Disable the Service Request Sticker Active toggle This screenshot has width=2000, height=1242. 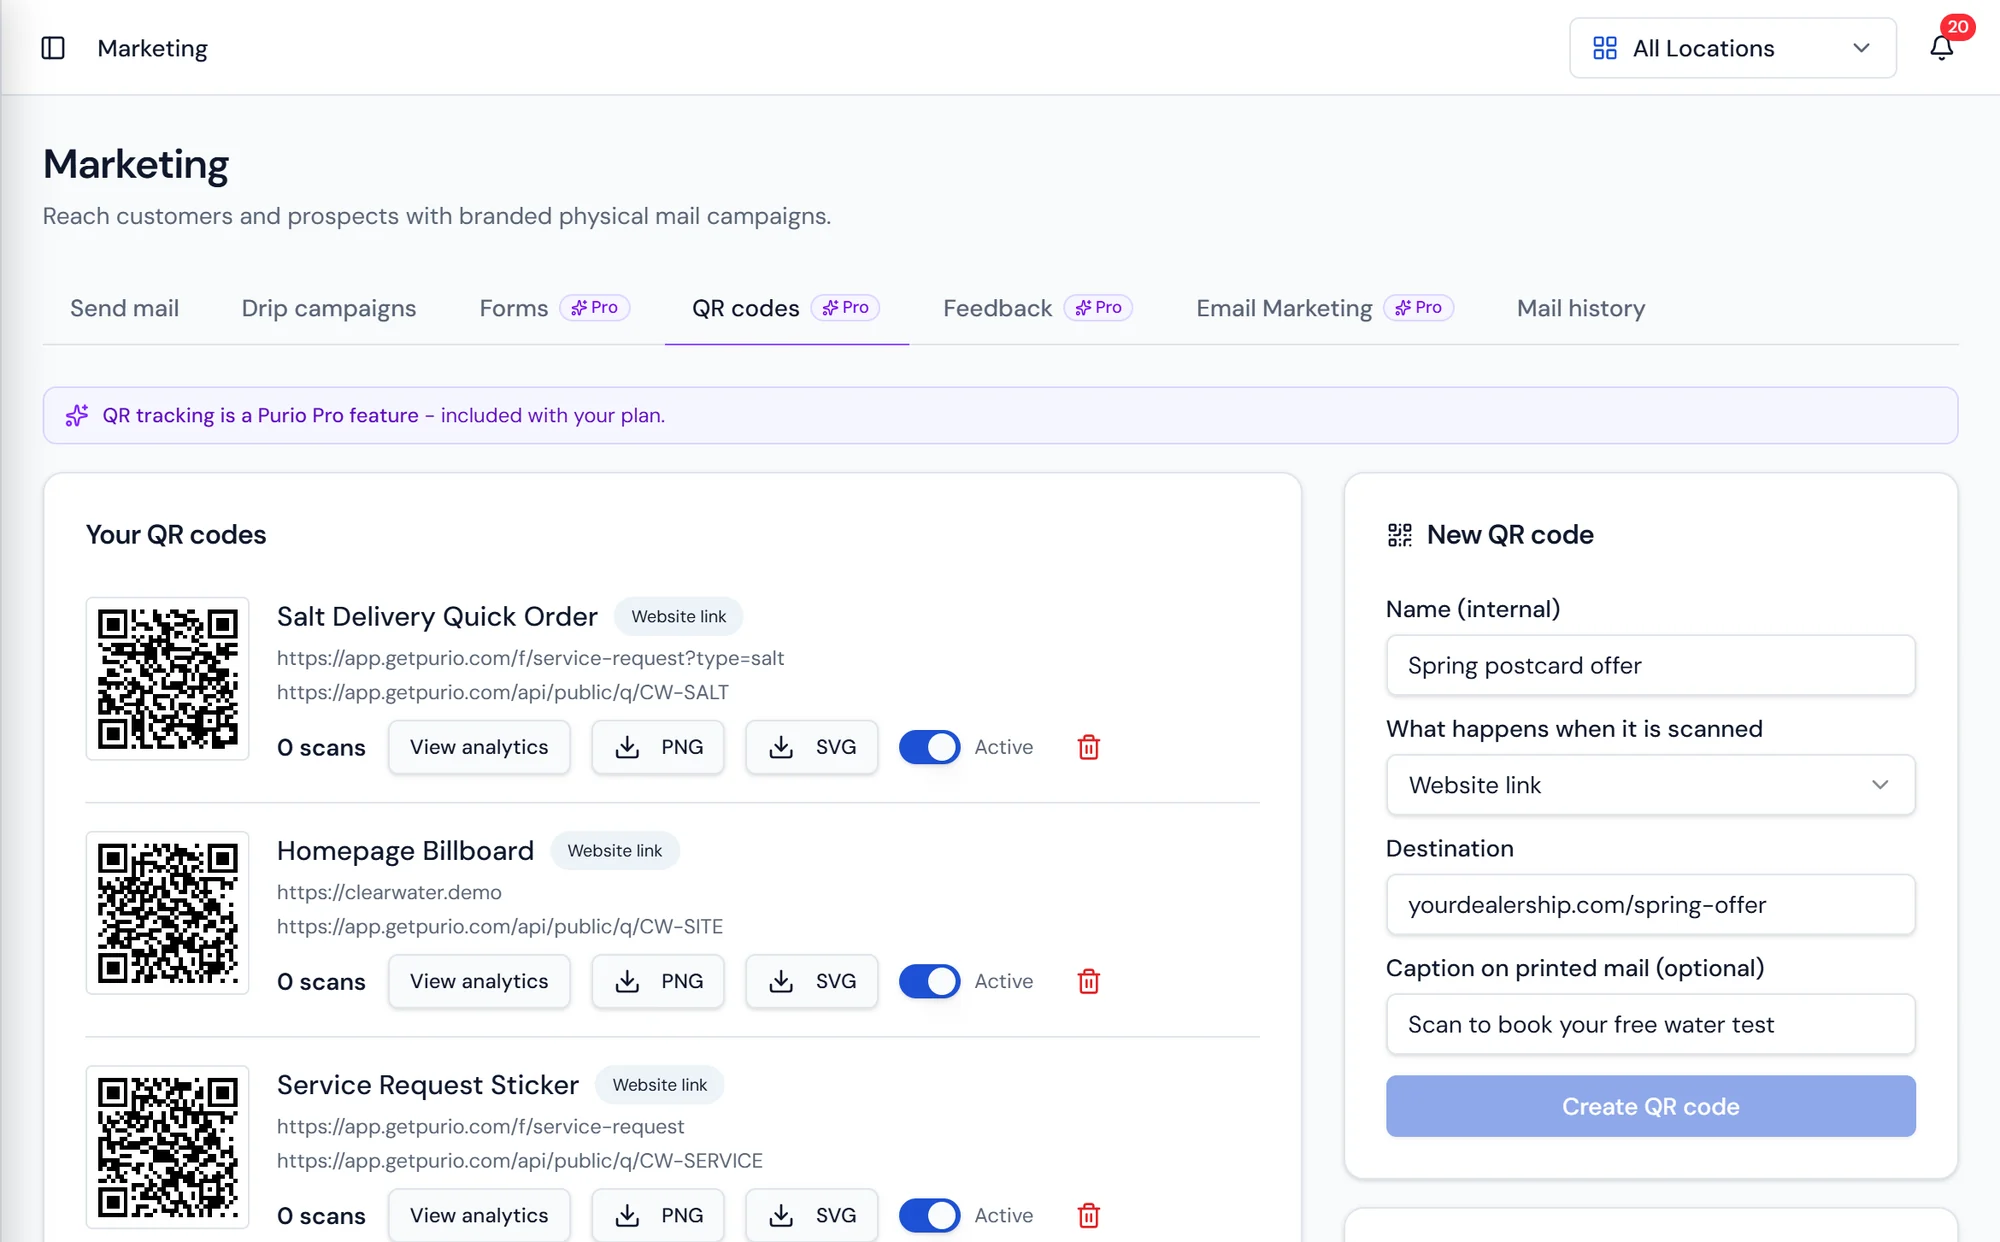[x=929, y=1215]
